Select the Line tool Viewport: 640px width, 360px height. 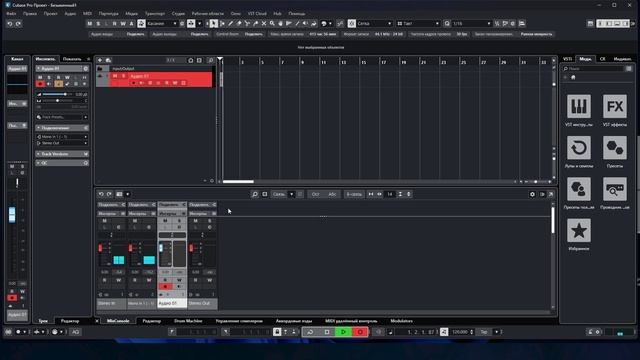297,24
